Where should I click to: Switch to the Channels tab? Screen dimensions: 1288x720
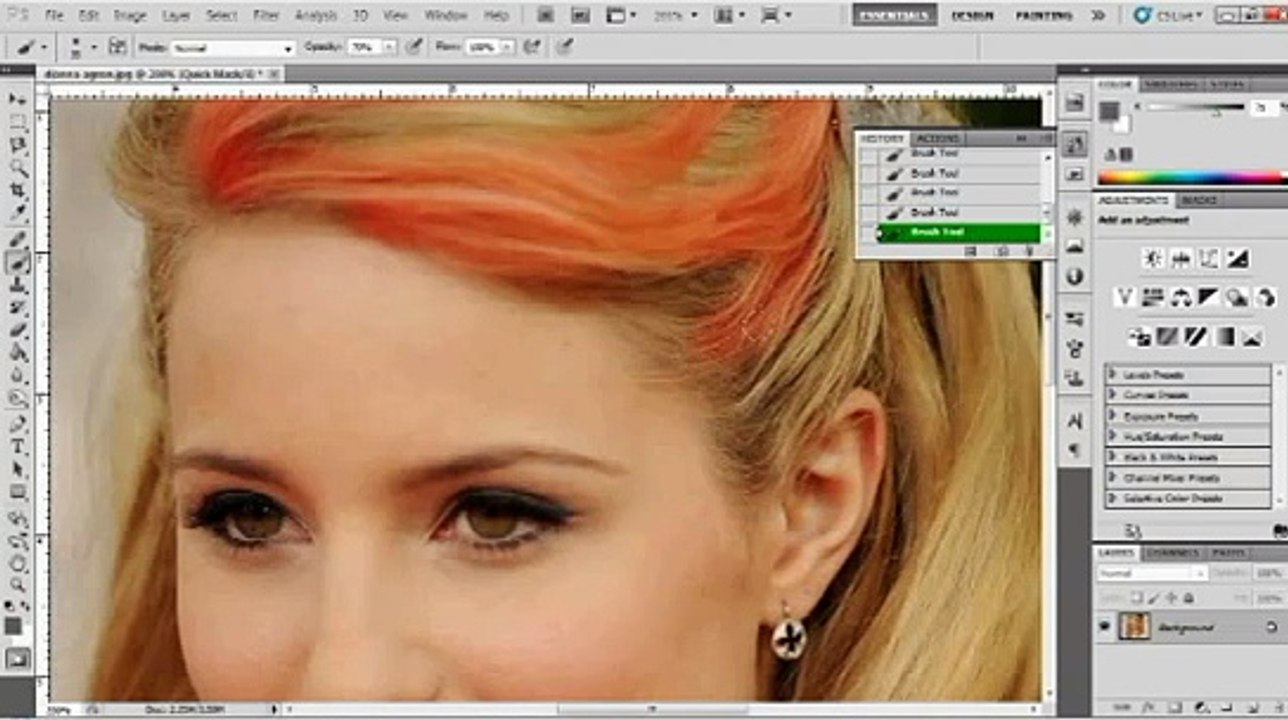coord(1173,553)
